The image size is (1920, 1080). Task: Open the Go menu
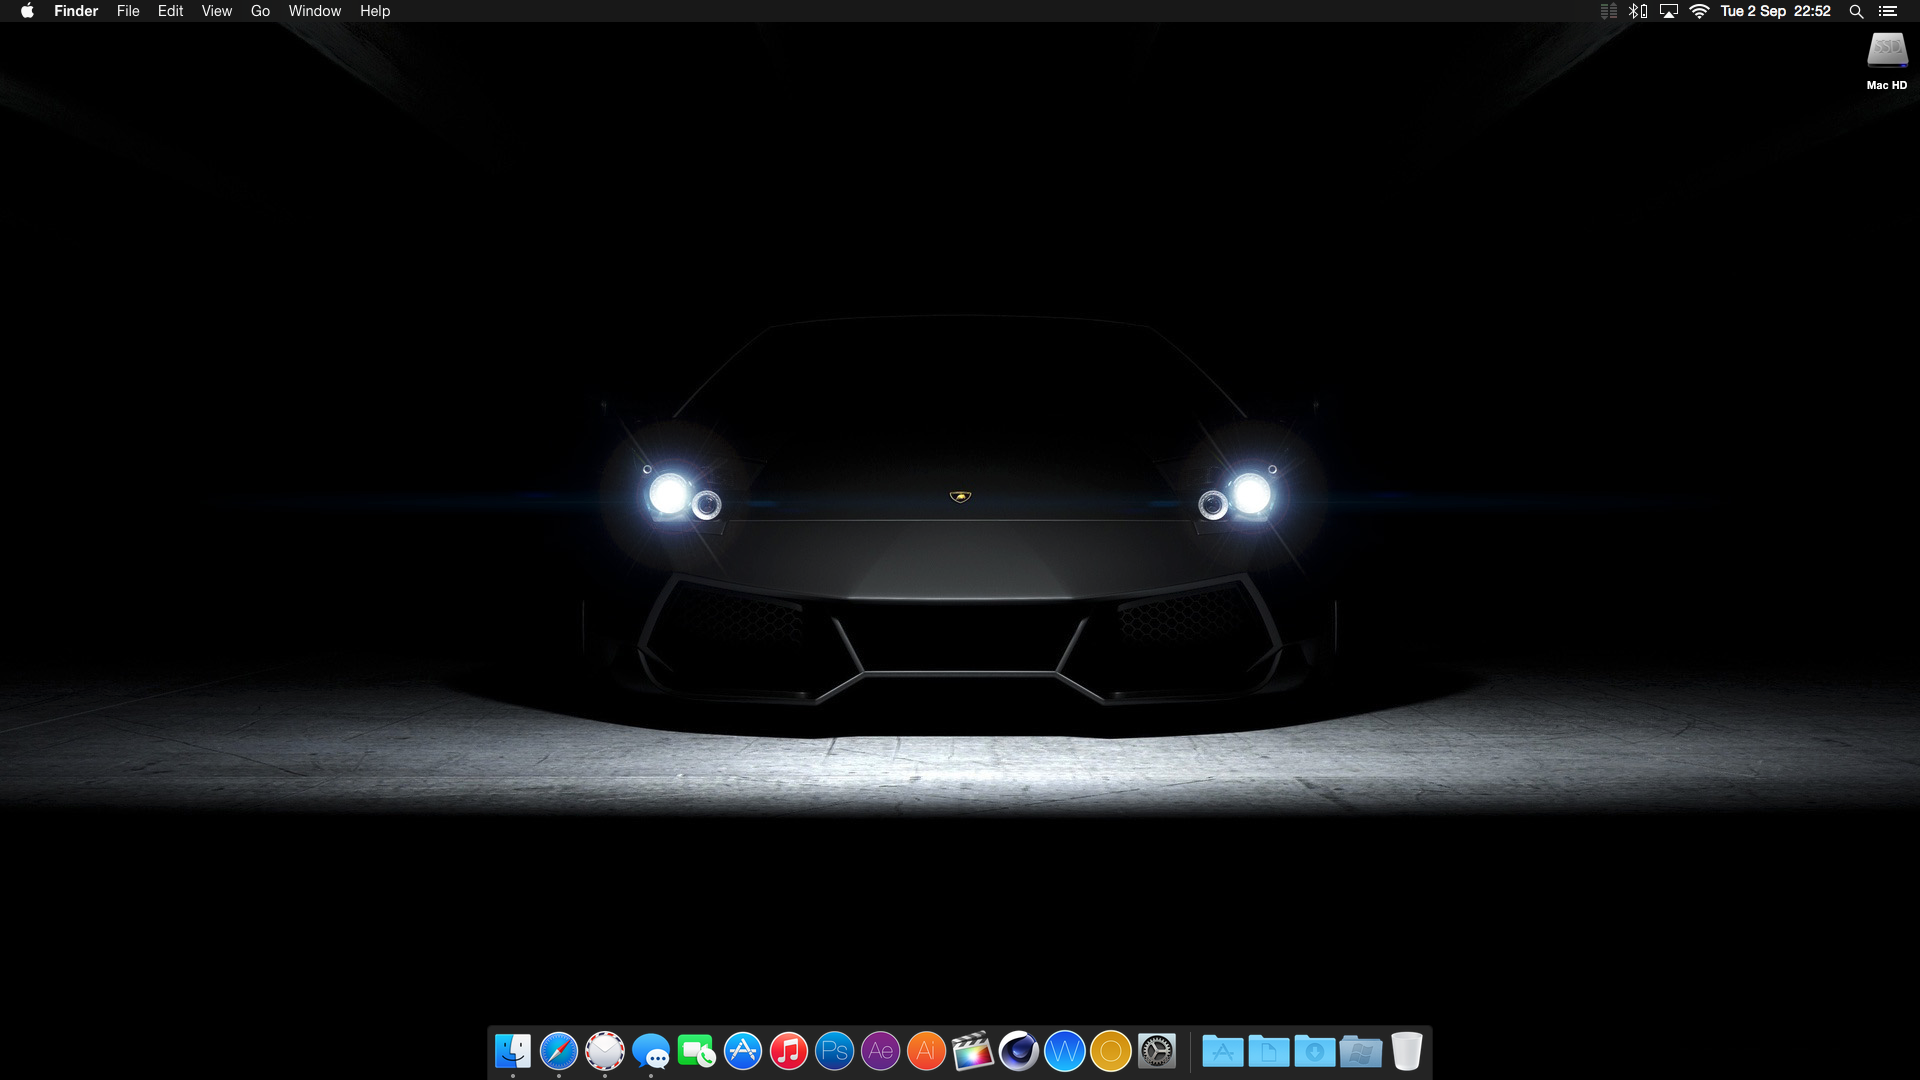(260, 11)
